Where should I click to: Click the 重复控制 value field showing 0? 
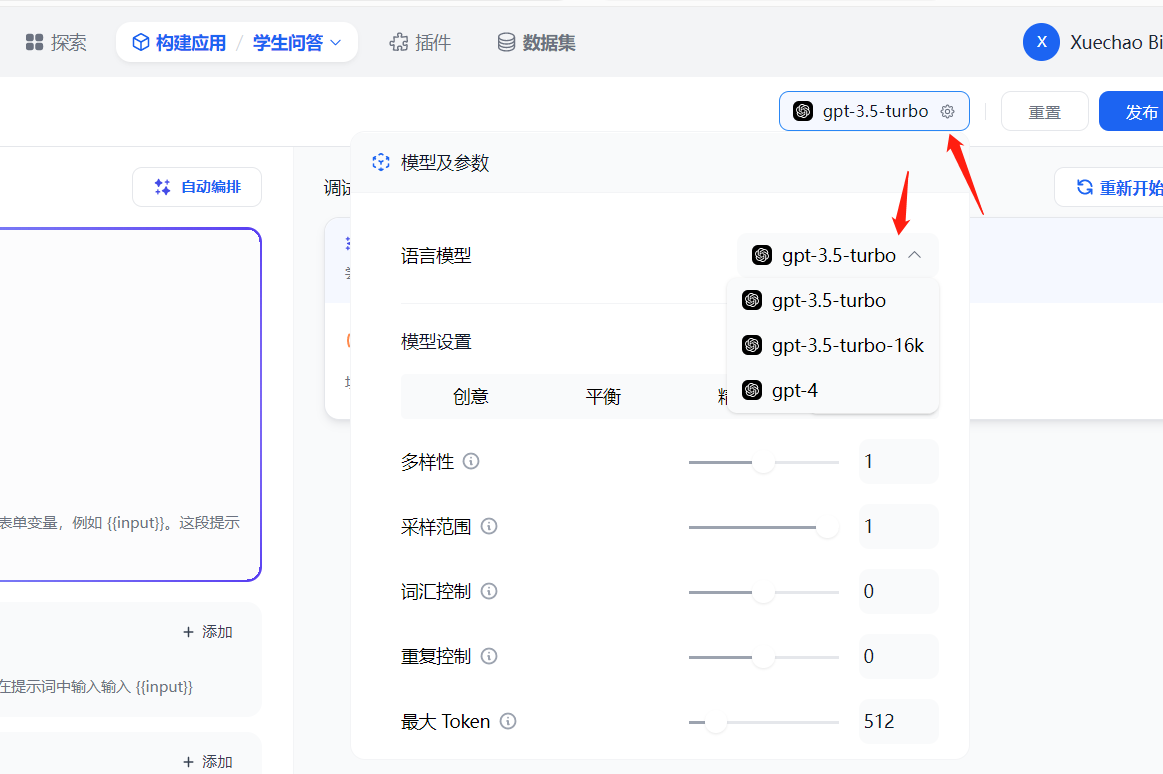(898, 656)
